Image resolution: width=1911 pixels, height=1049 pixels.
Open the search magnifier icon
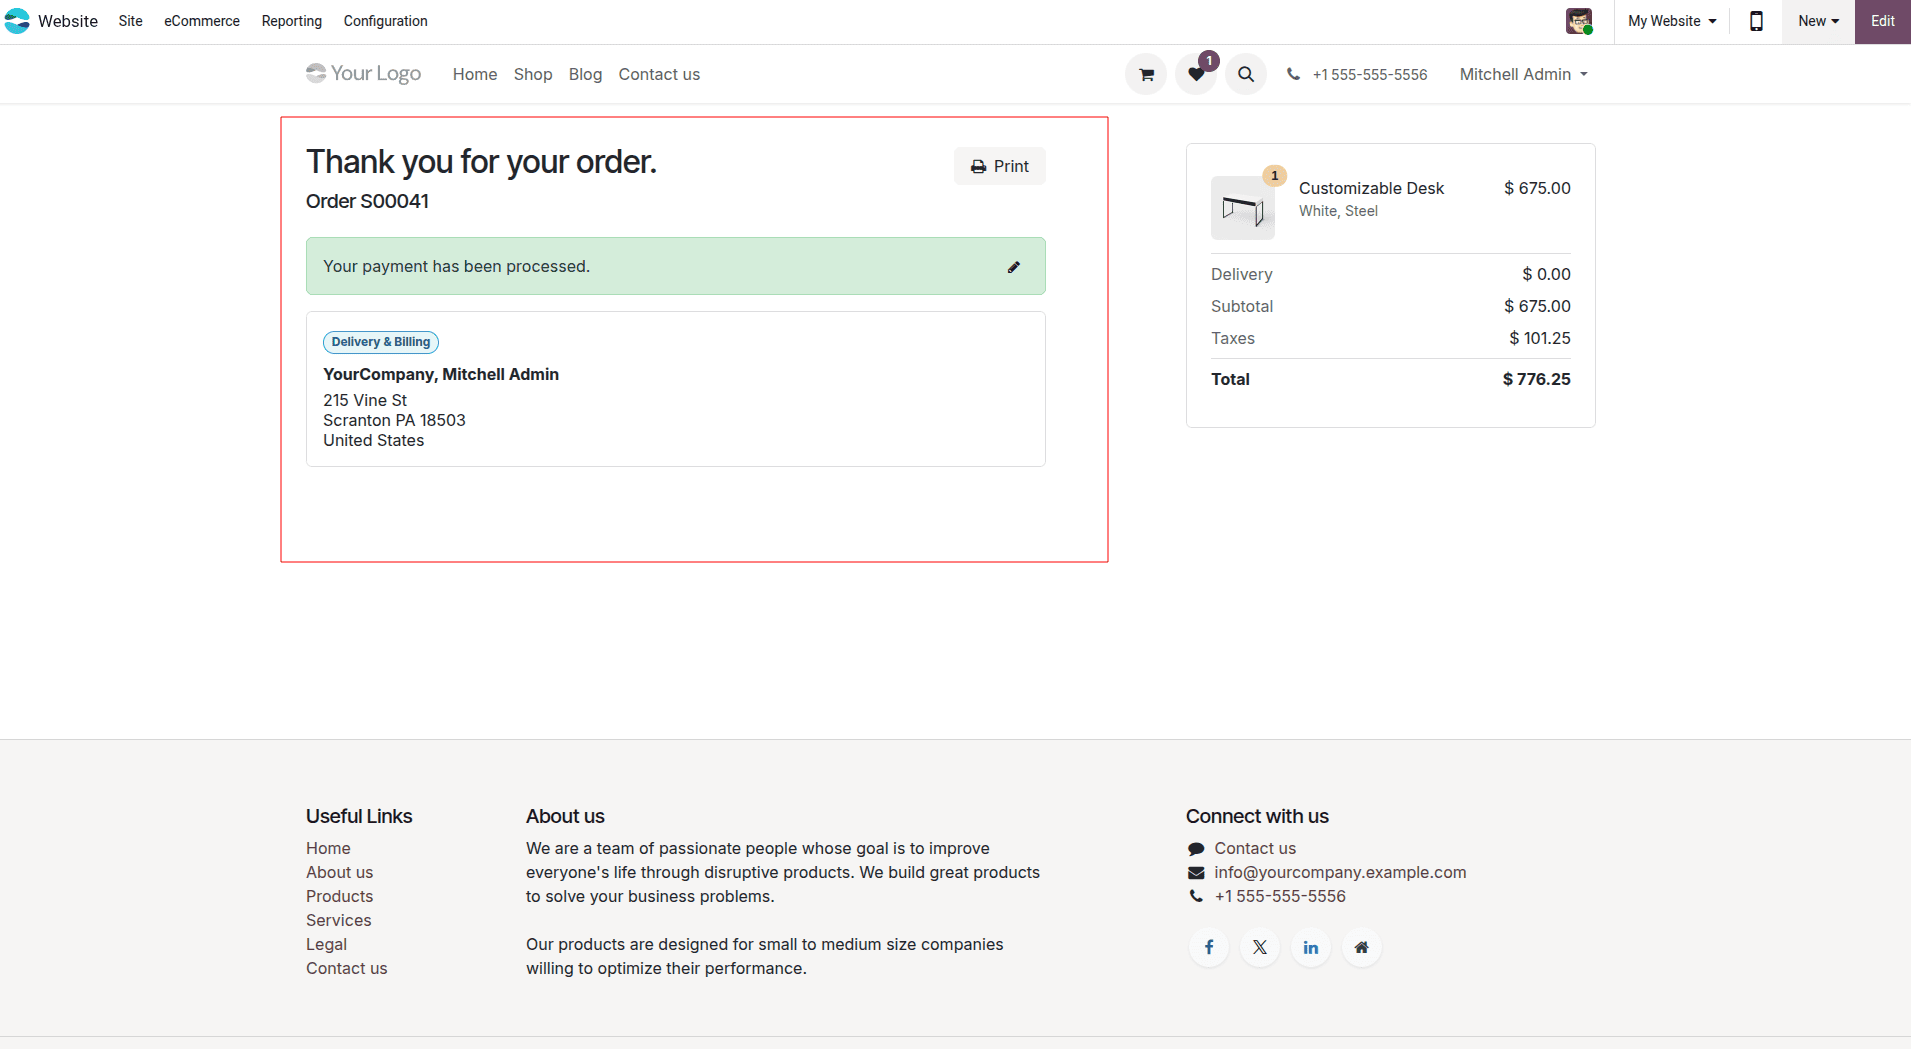(1246, 74)
